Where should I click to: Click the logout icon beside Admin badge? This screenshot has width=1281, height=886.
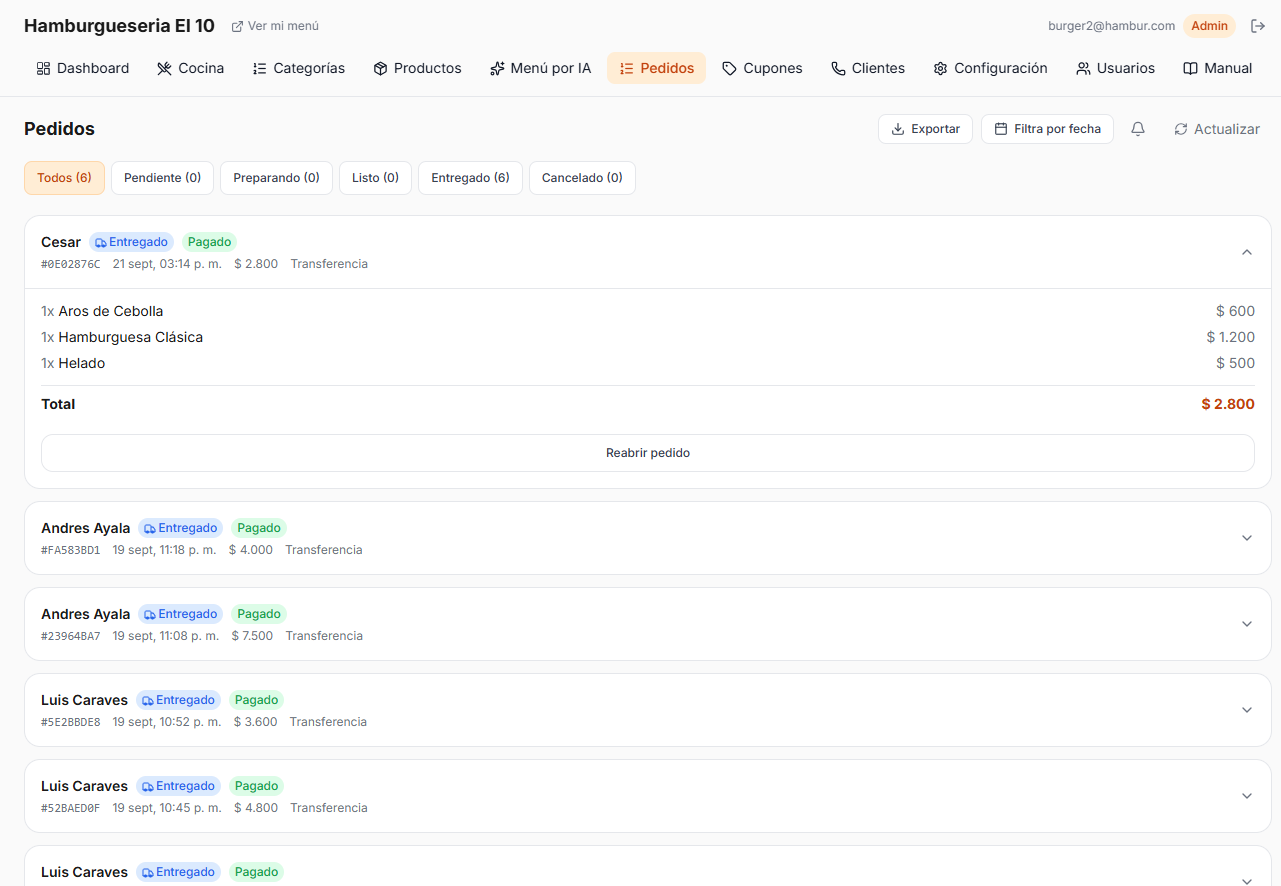(x=1258, y=26)
